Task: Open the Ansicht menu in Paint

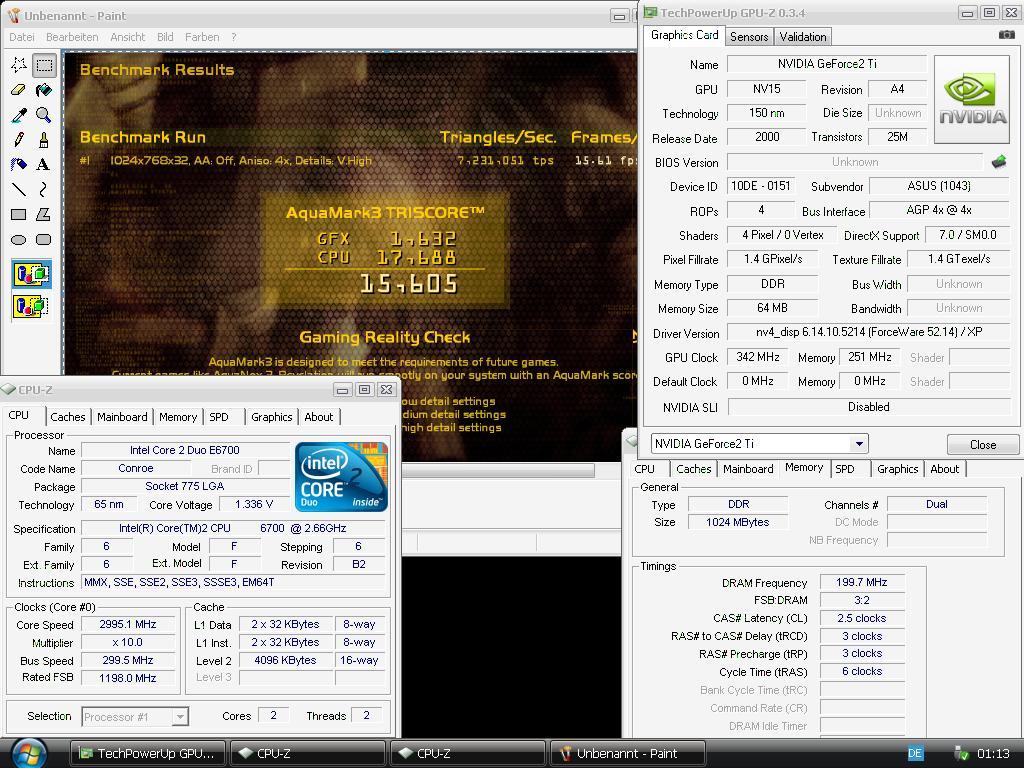Action: [x=127, y=37]
